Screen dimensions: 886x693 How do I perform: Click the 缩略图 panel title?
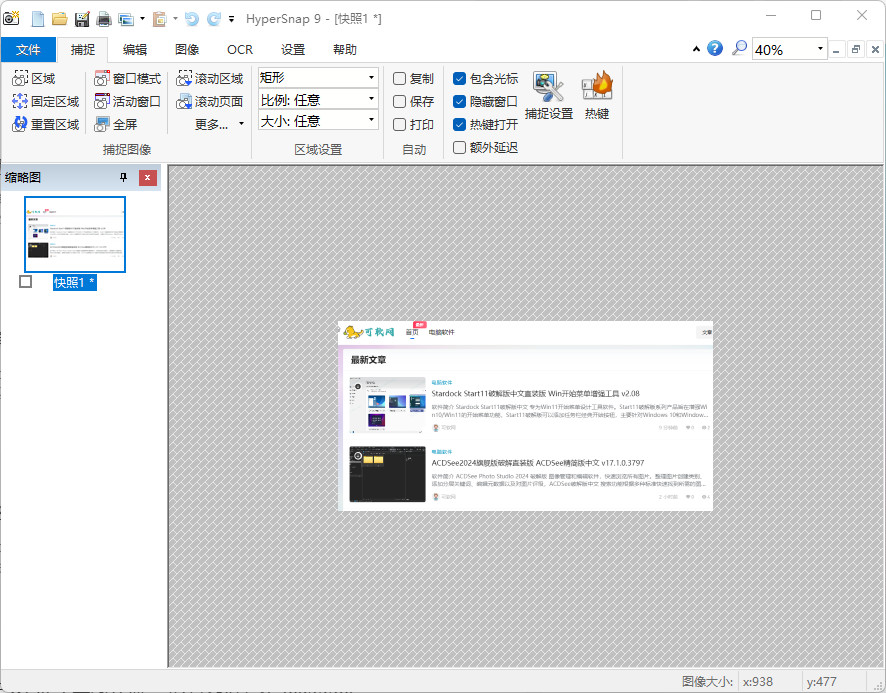(23, 177)
